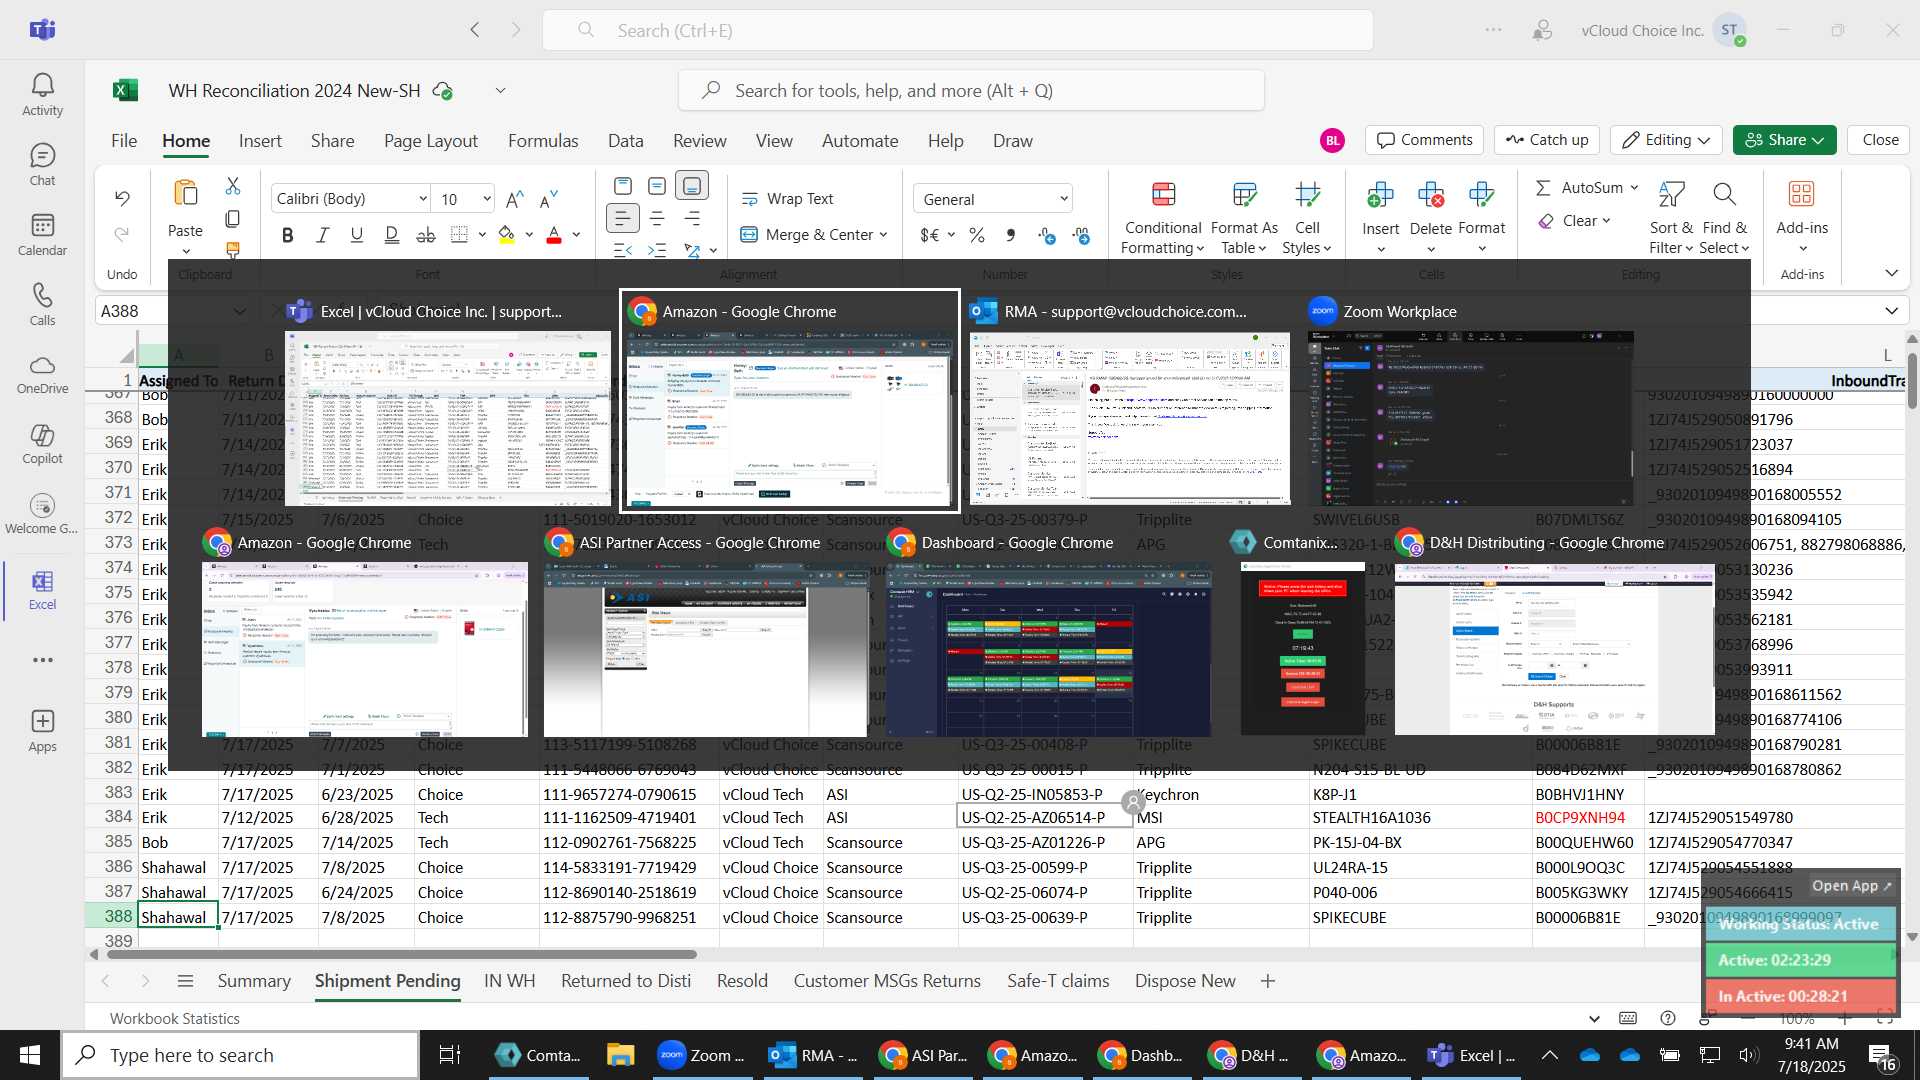The image size is (1920, 1080).
Task: Toggle center horizontal alignment
Action: tap(657, 218)
